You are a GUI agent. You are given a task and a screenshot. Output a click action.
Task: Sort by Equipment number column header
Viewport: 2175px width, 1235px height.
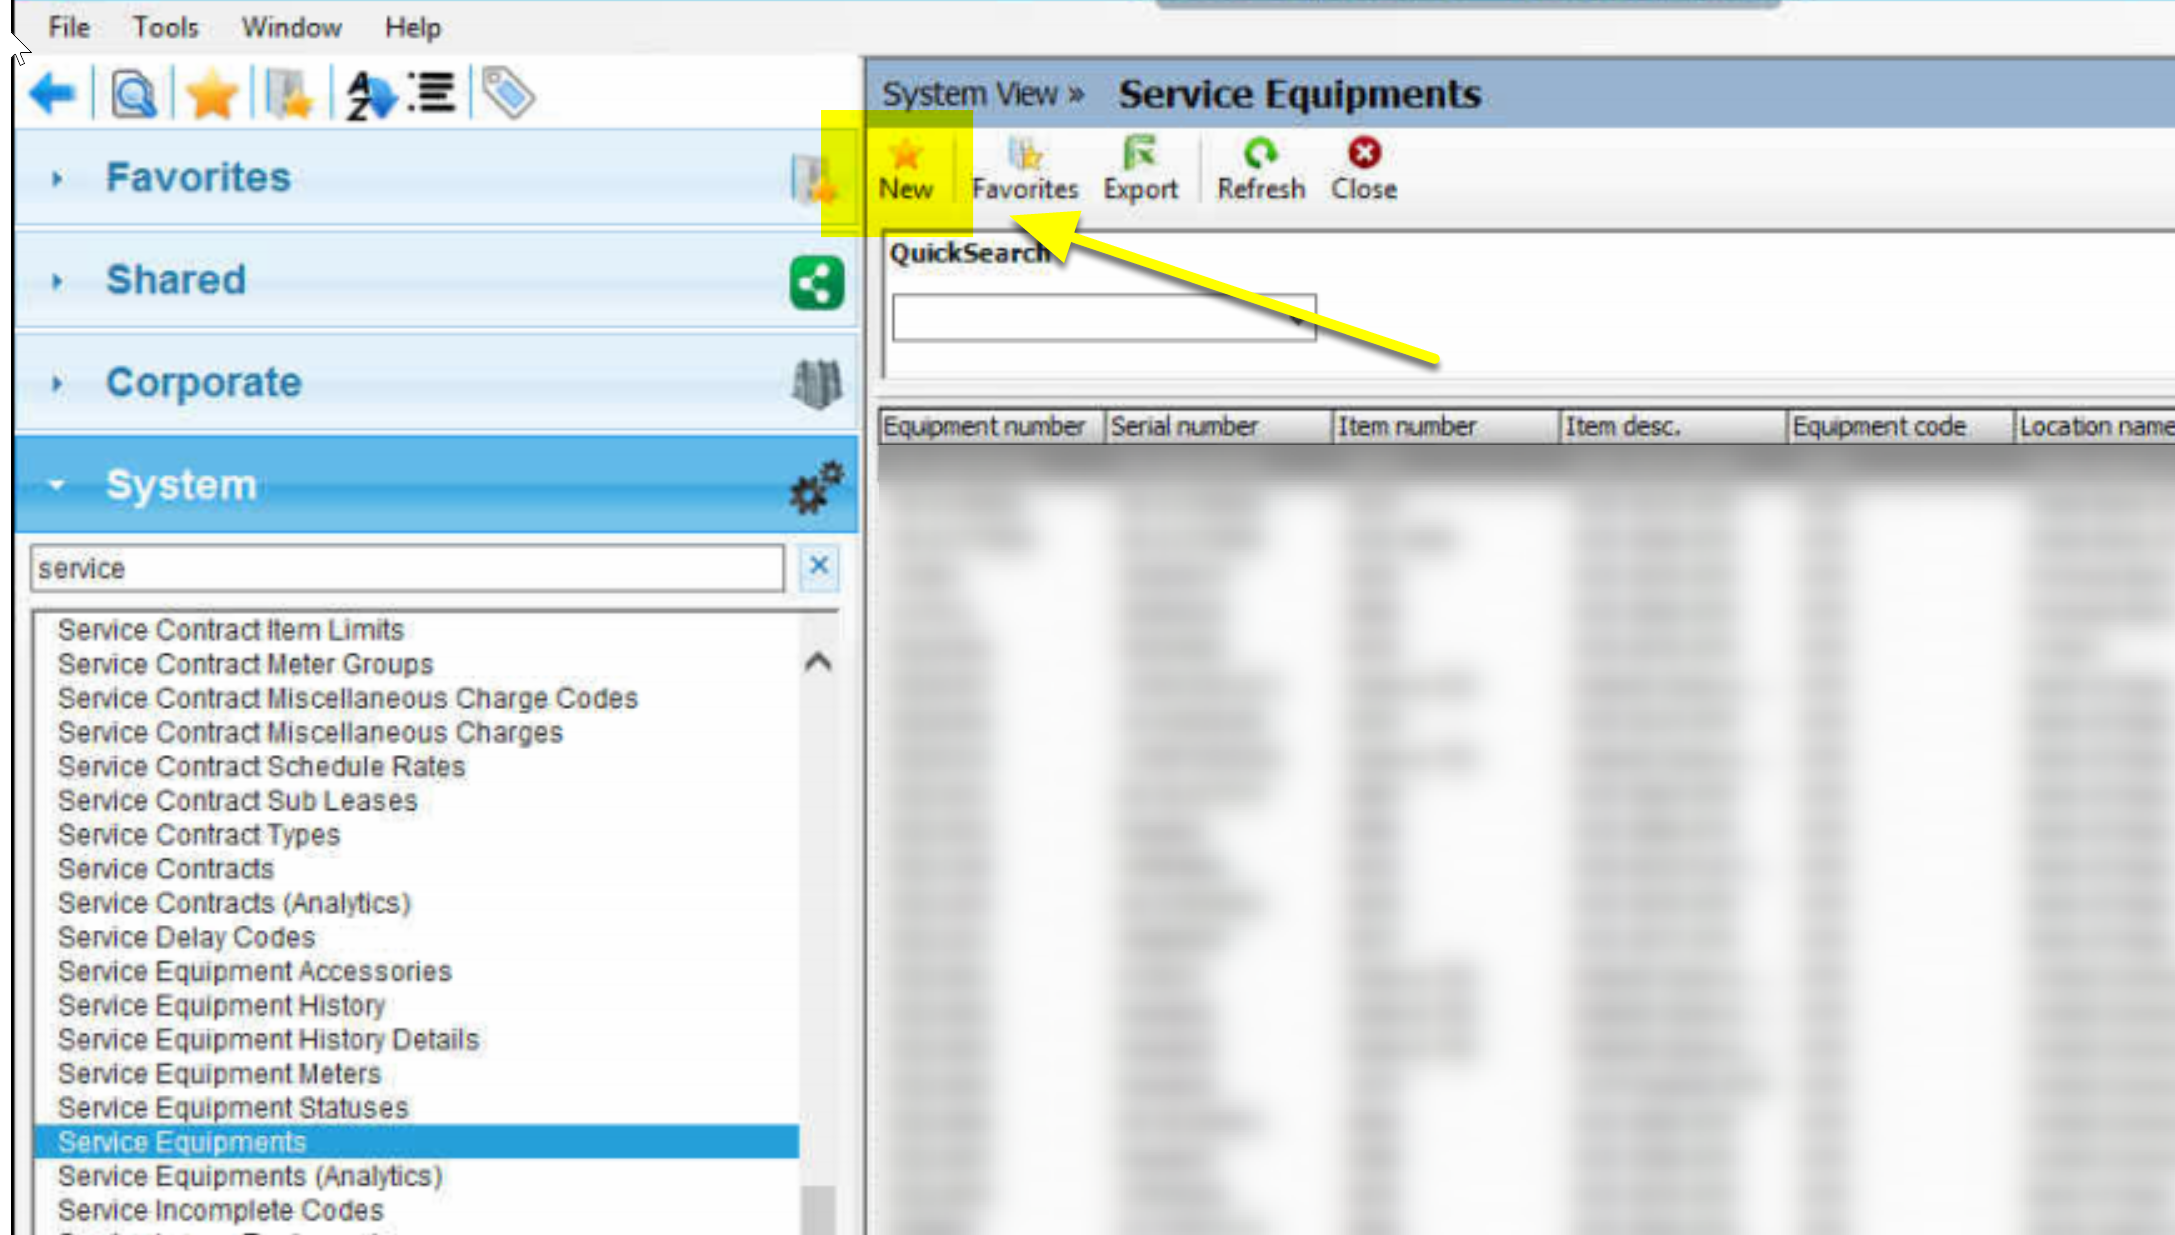click(x=991, y=427)
